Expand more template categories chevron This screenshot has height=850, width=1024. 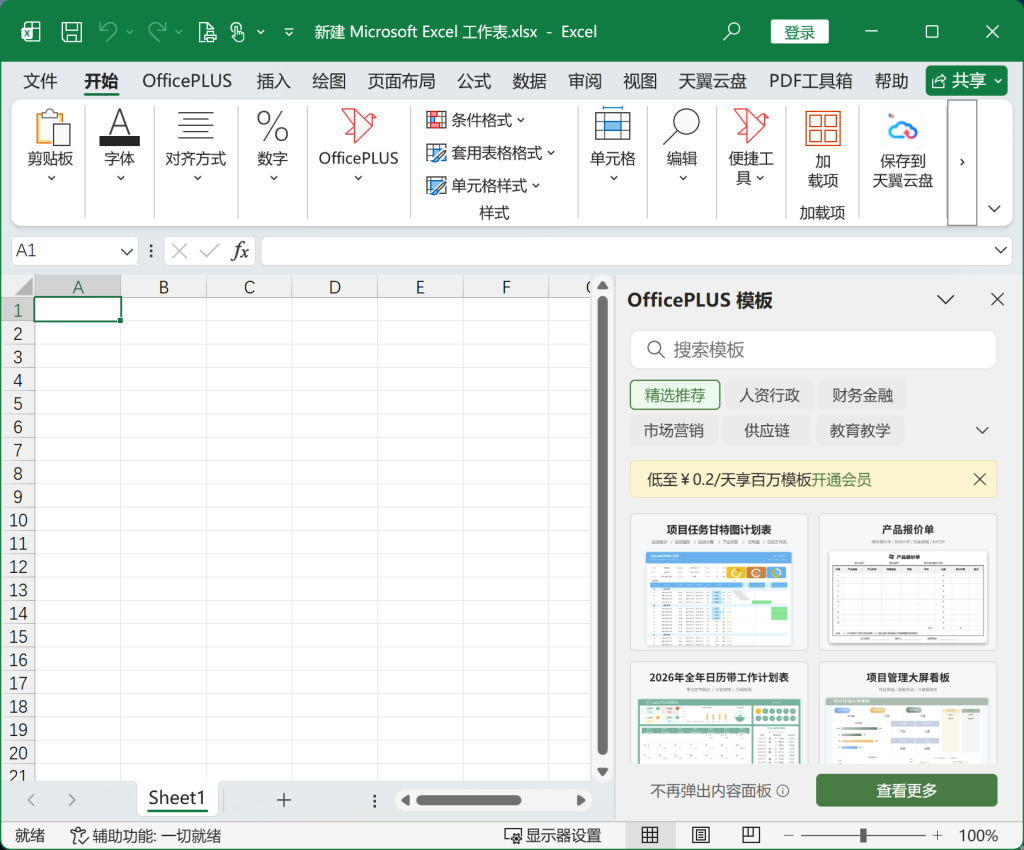pyautogui.click(x=981, y=430)
